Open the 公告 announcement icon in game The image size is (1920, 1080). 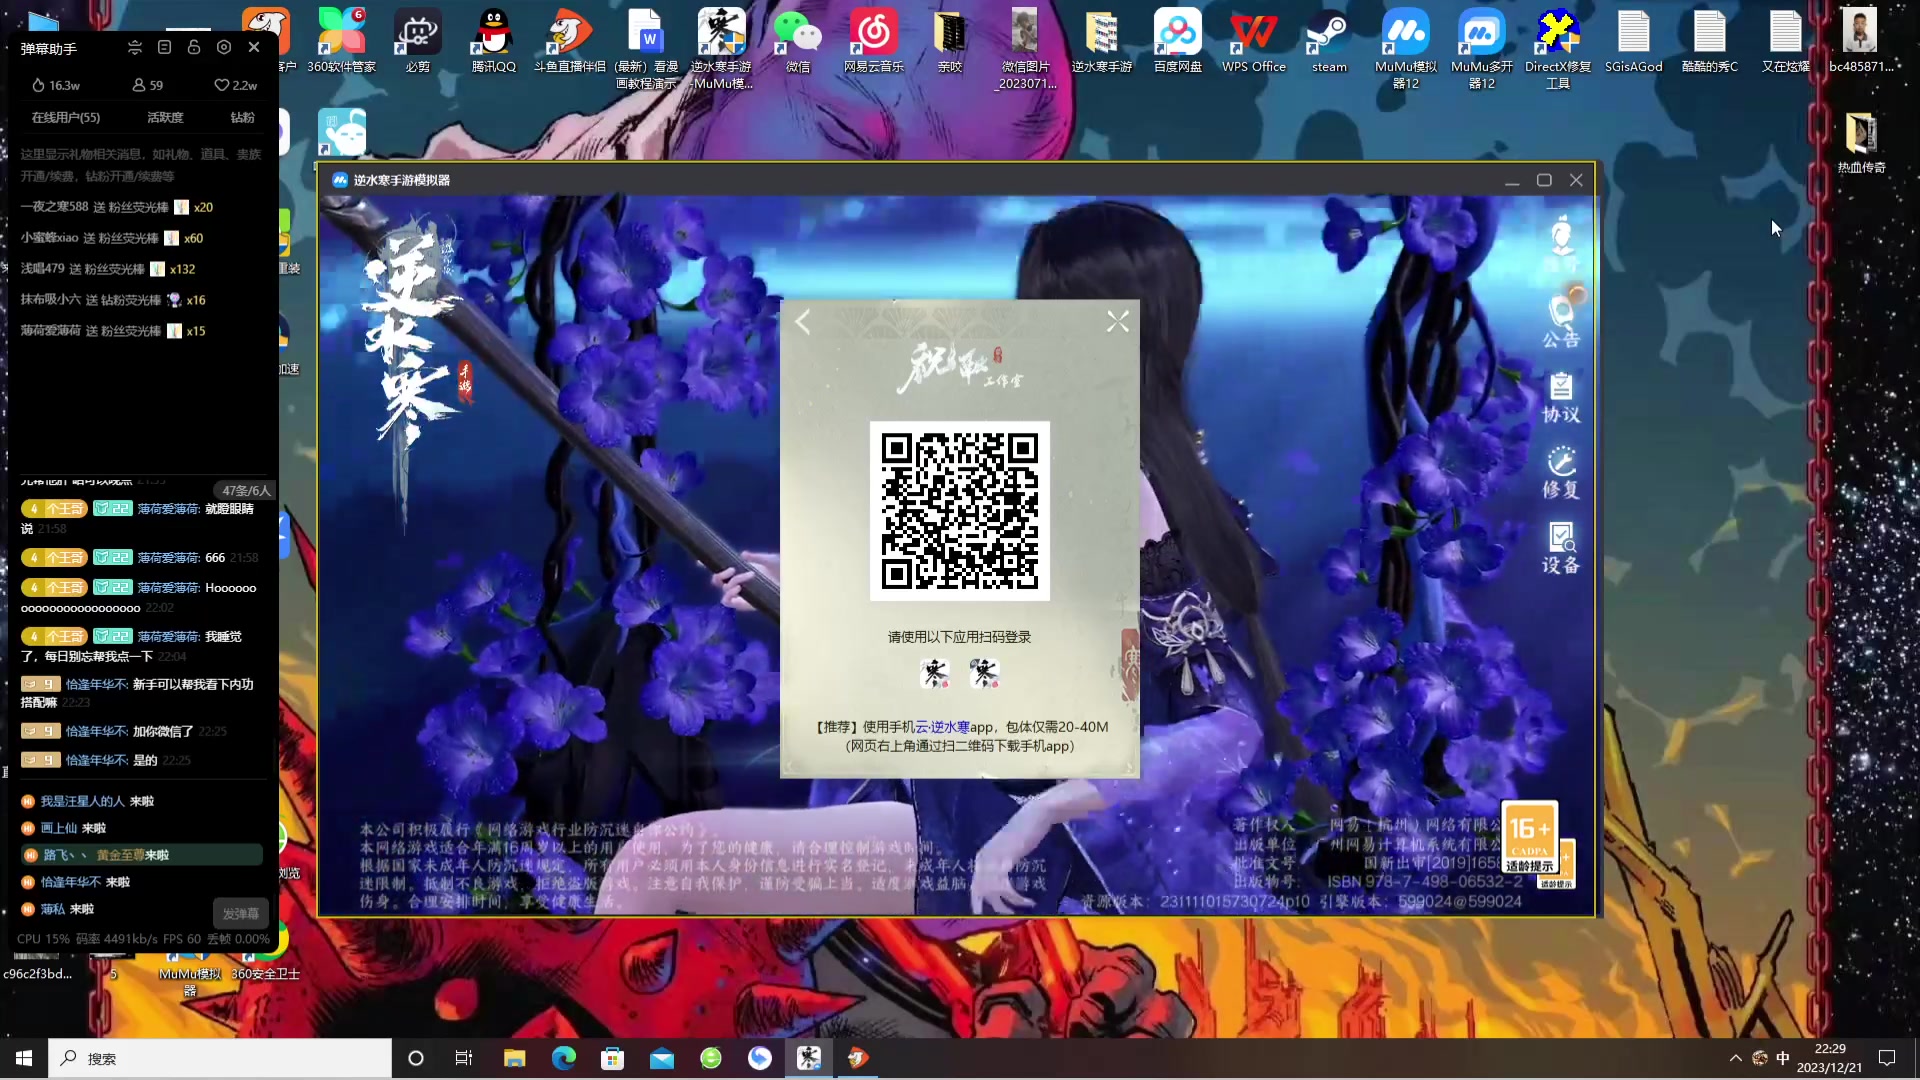click(x=1561, y=321)
